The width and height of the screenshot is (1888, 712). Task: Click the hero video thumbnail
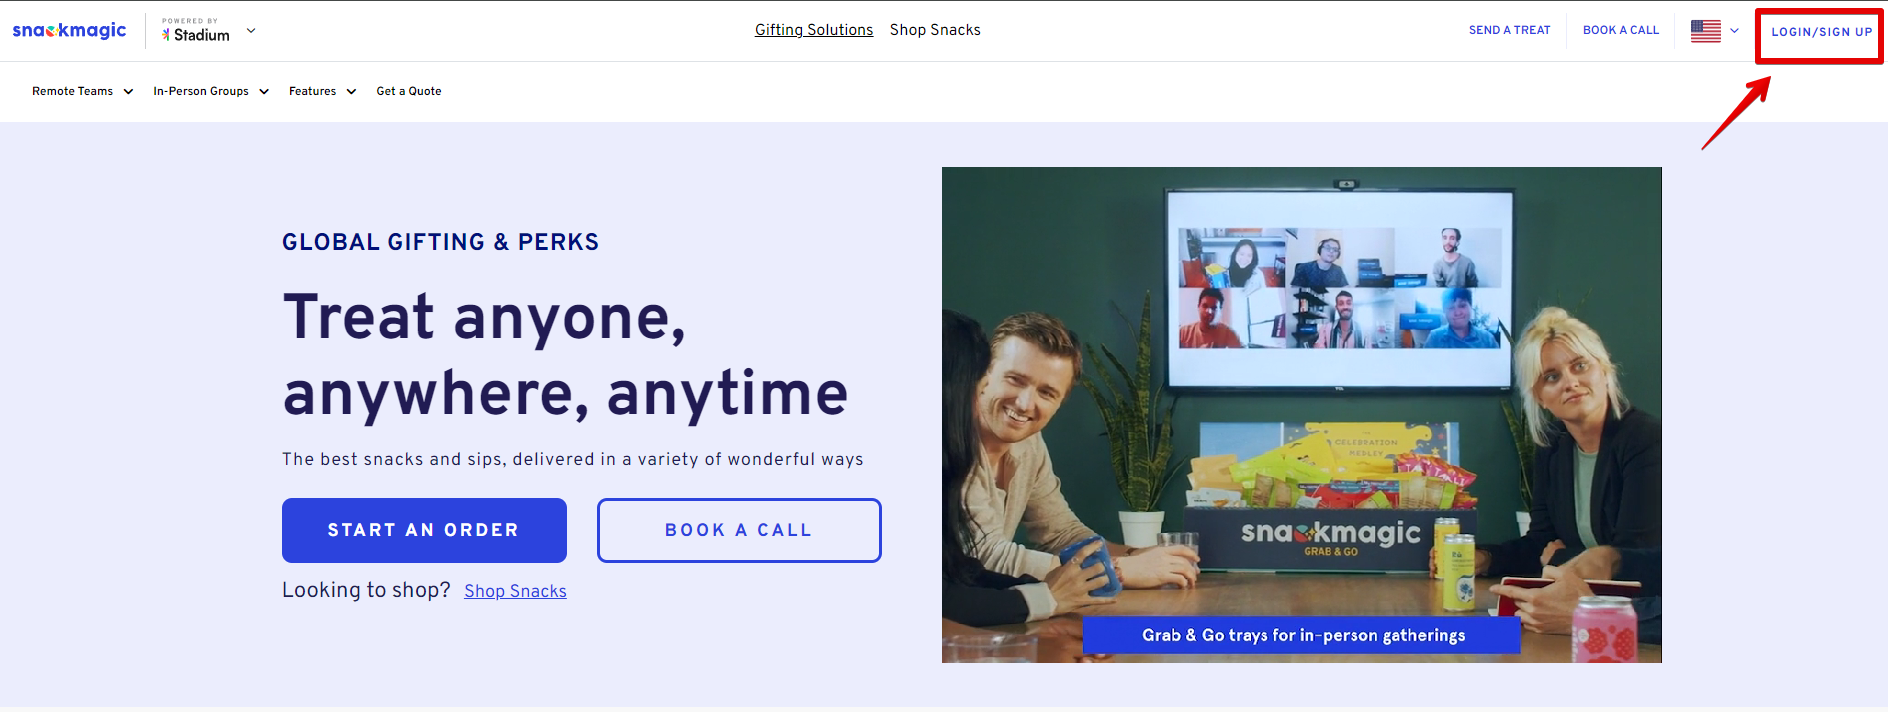coord(1301,415)
